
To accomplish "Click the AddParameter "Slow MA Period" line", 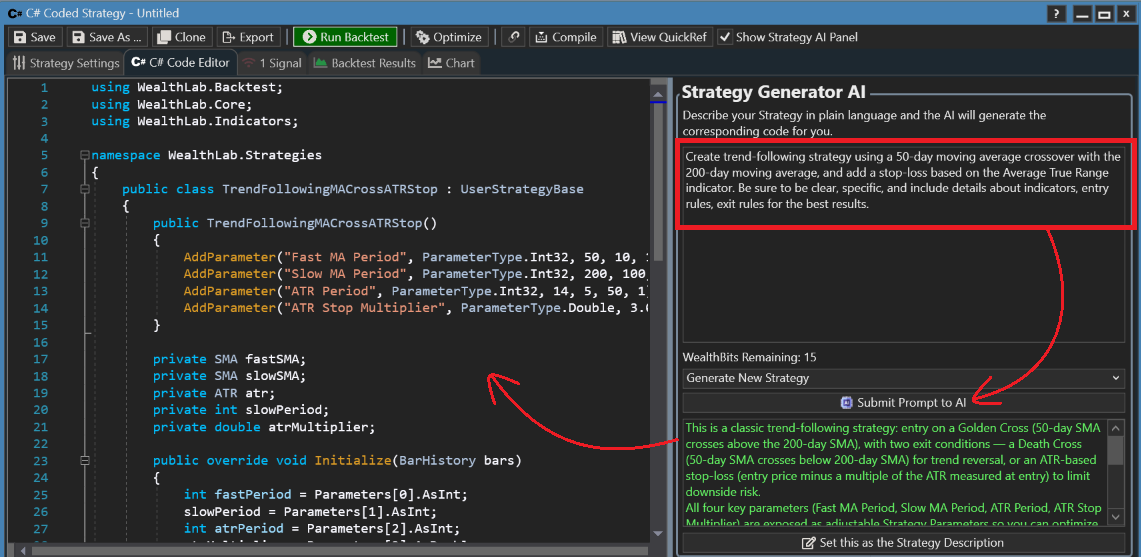I will click(416, 274).
